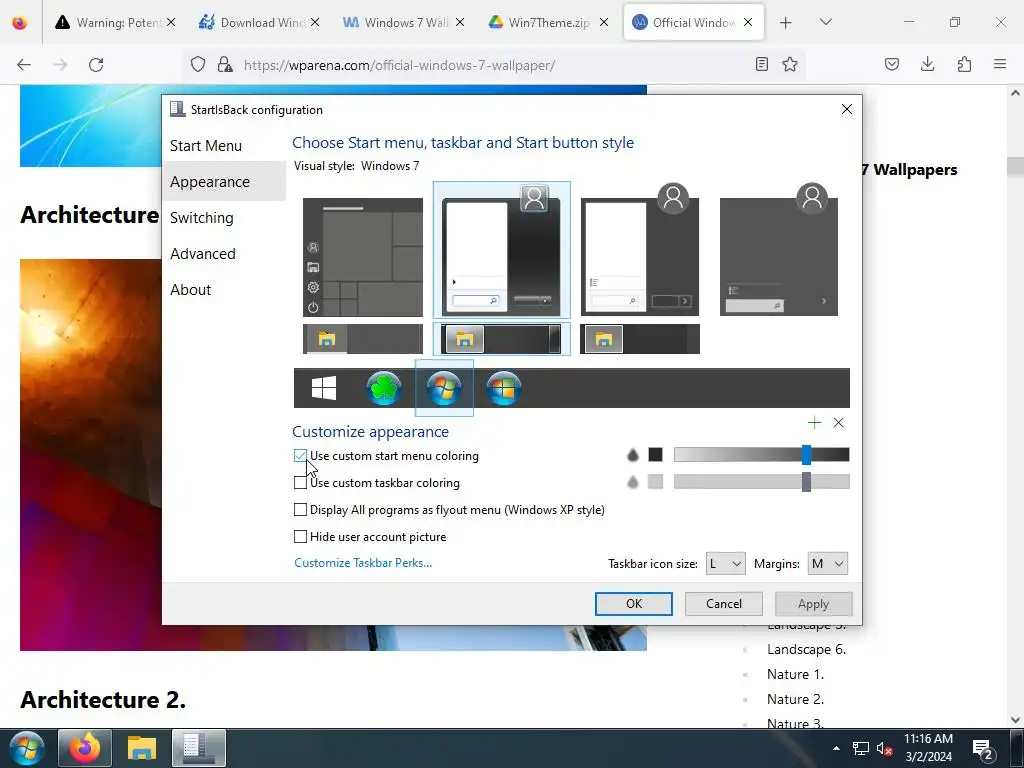Close the Official Windows tab
Screen dimensions: 1024x768
point(748,22)
